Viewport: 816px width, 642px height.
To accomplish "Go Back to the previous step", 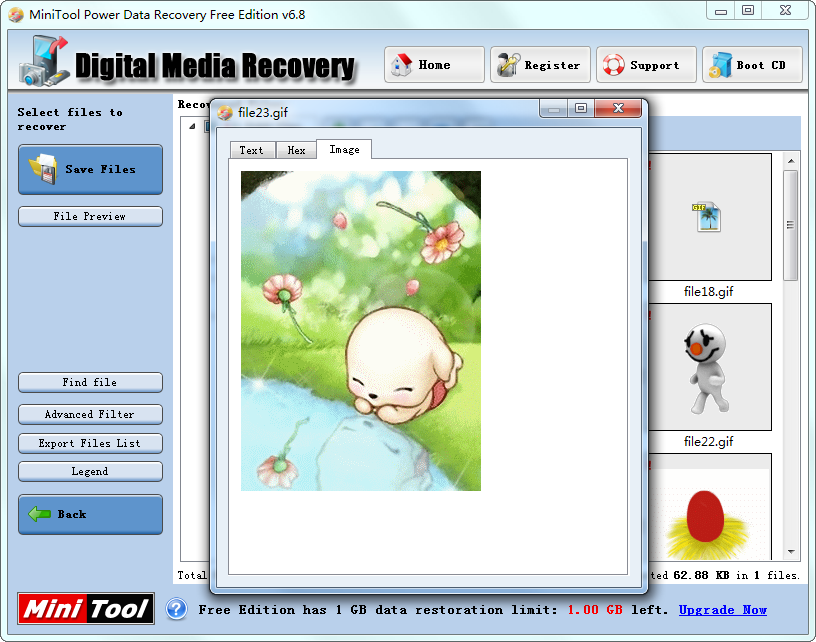I will coord(91,515).
